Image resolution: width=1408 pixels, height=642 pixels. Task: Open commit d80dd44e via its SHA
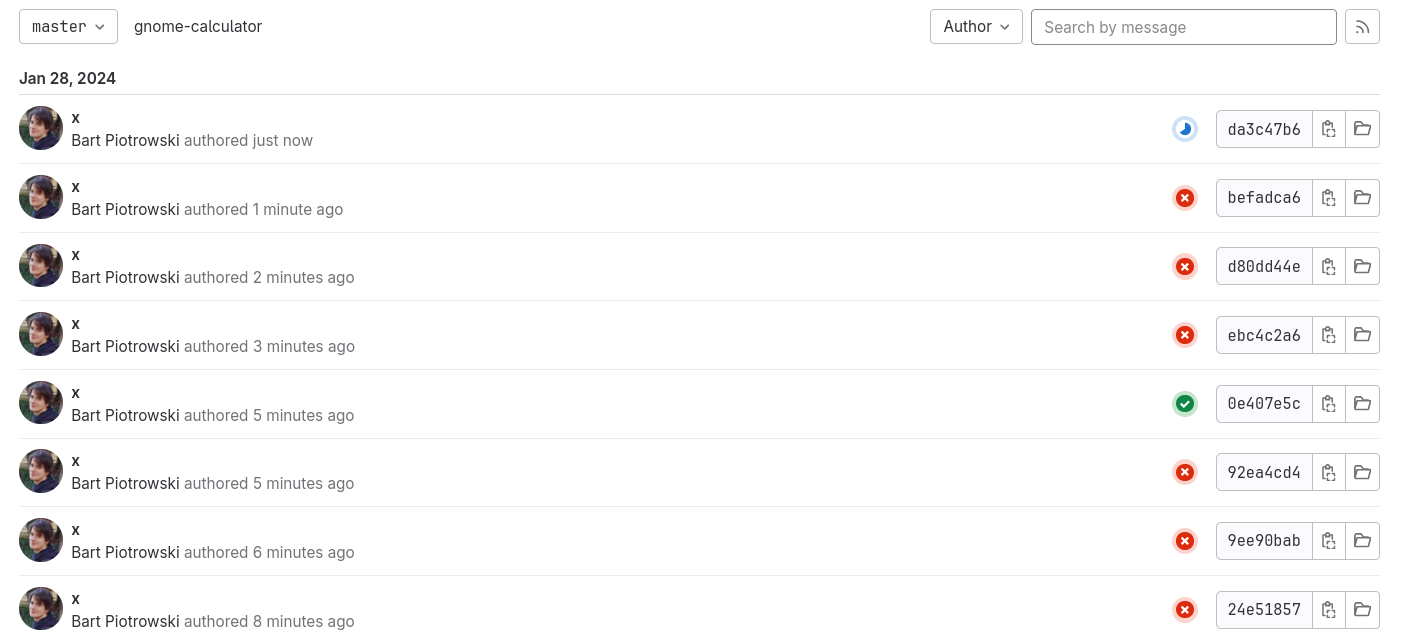(1264, 267)
